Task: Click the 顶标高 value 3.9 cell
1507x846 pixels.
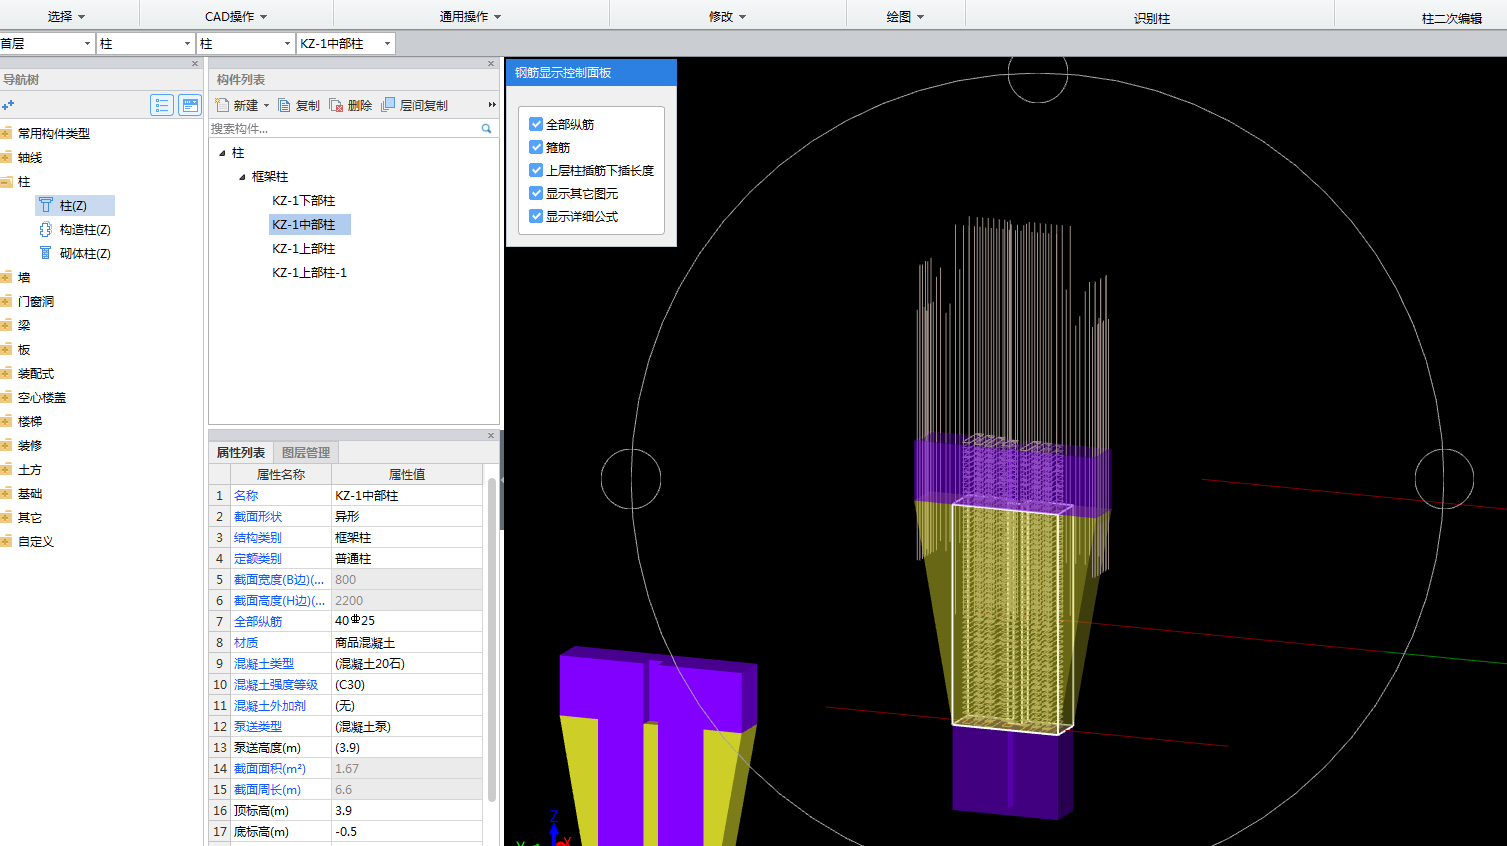Action: tap(407, 811)
